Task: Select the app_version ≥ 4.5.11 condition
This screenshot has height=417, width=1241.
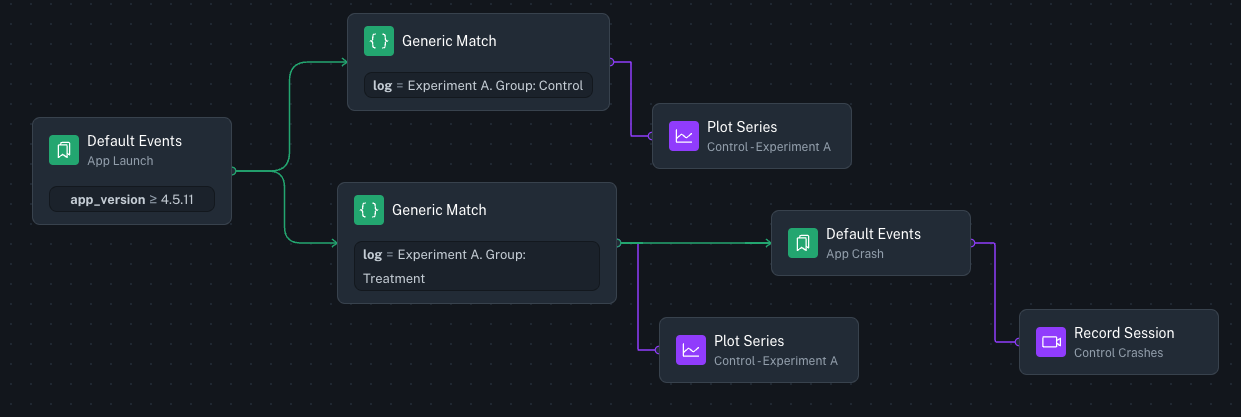Action: [132, 199]
